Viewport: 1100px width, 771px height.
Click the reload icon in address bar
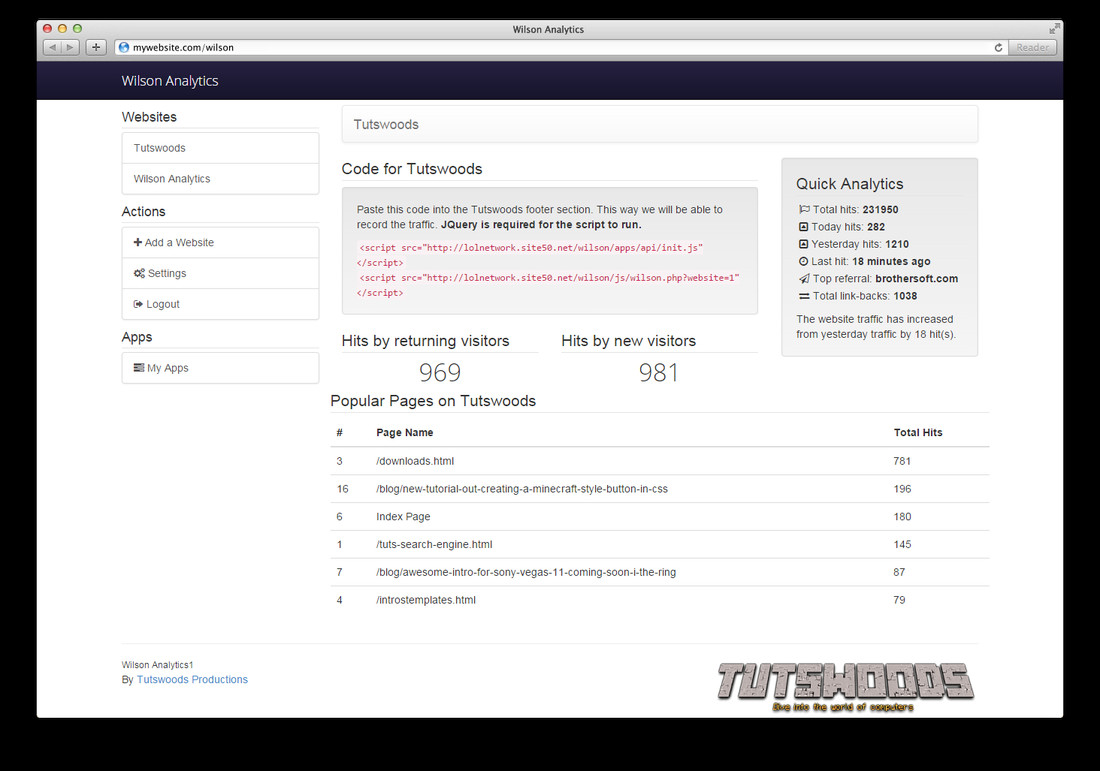(998, 47)
